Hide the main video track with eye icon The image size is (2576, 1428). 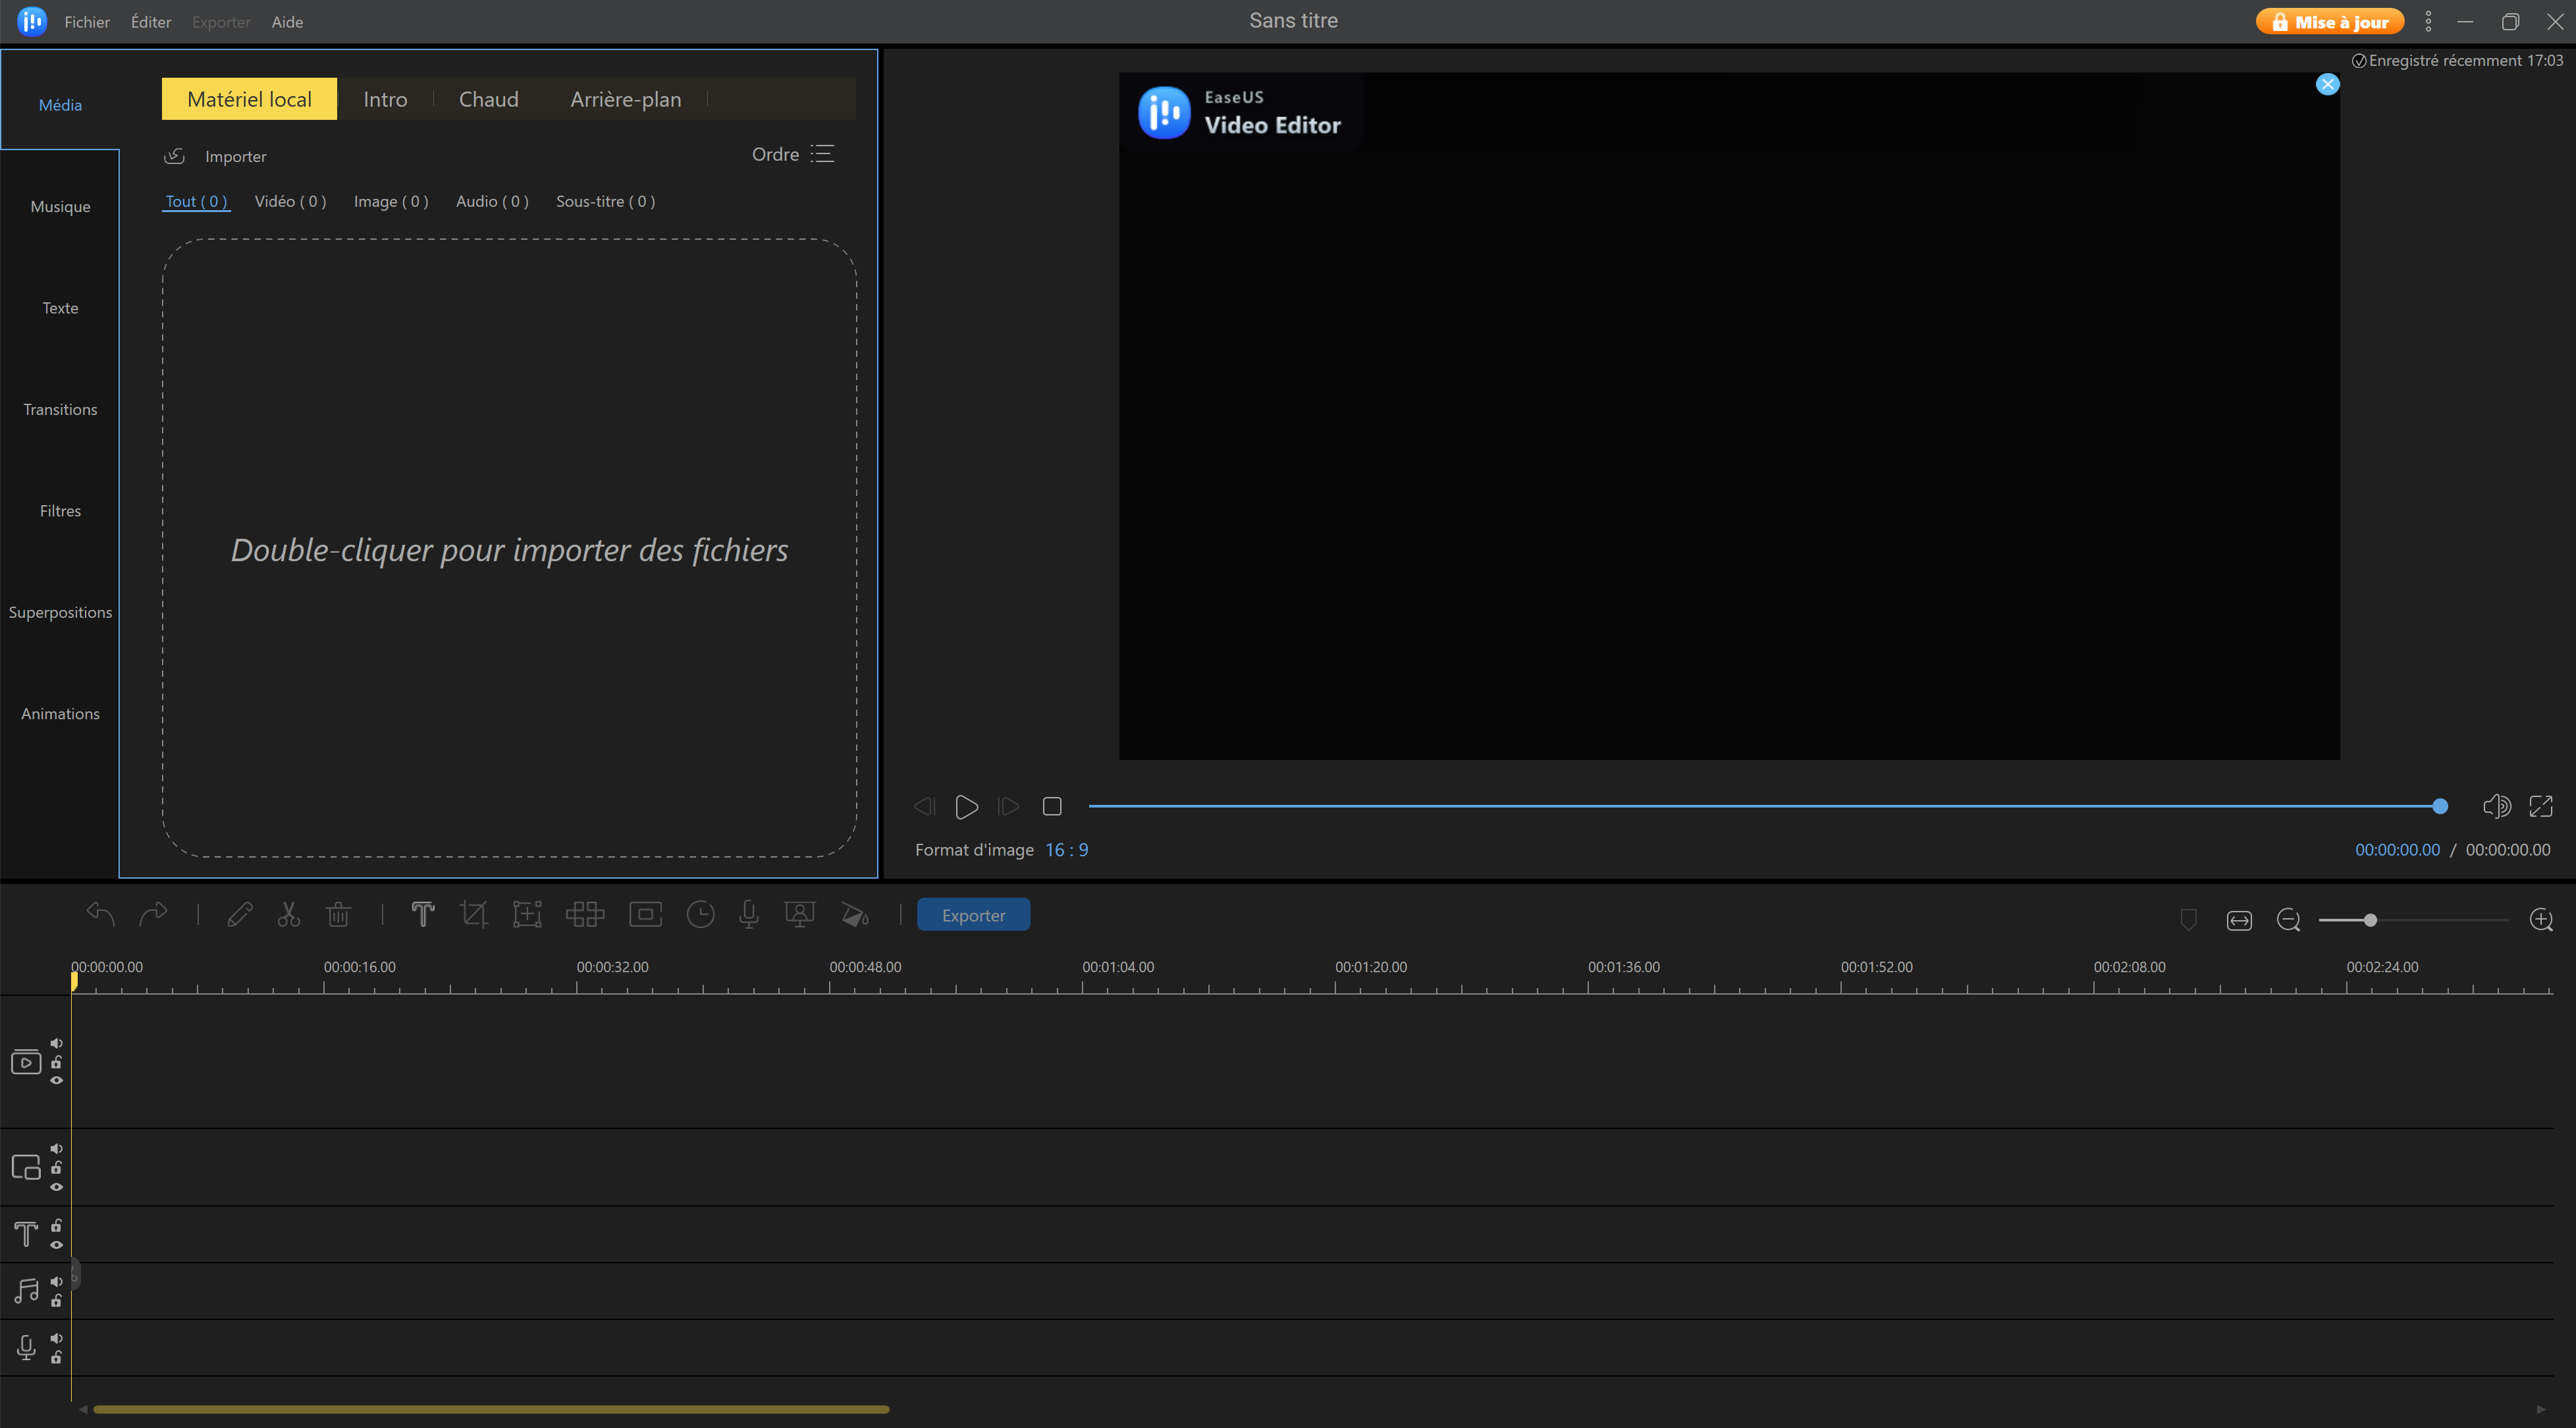pyautogui.click(x=57, y=1081)
